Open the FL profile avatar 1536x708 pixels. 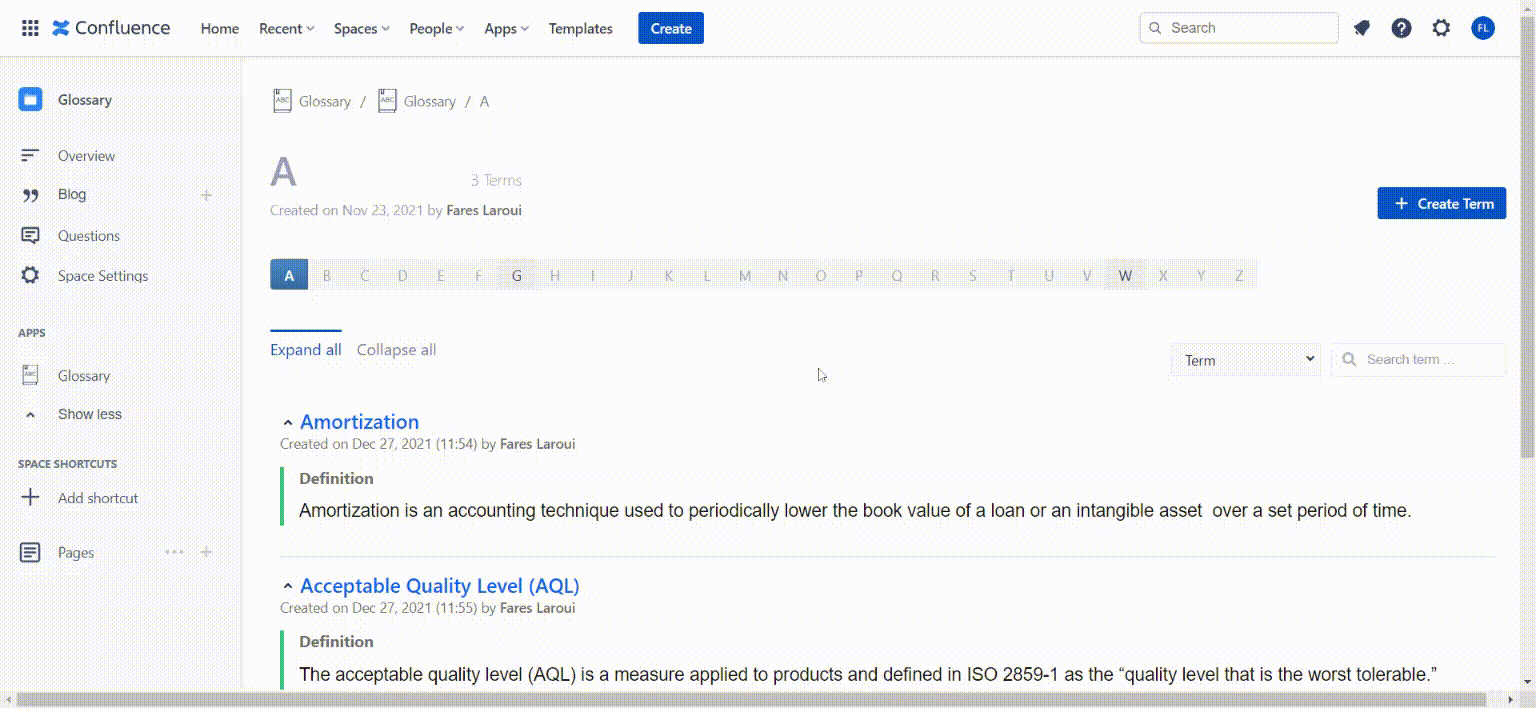1483,27
